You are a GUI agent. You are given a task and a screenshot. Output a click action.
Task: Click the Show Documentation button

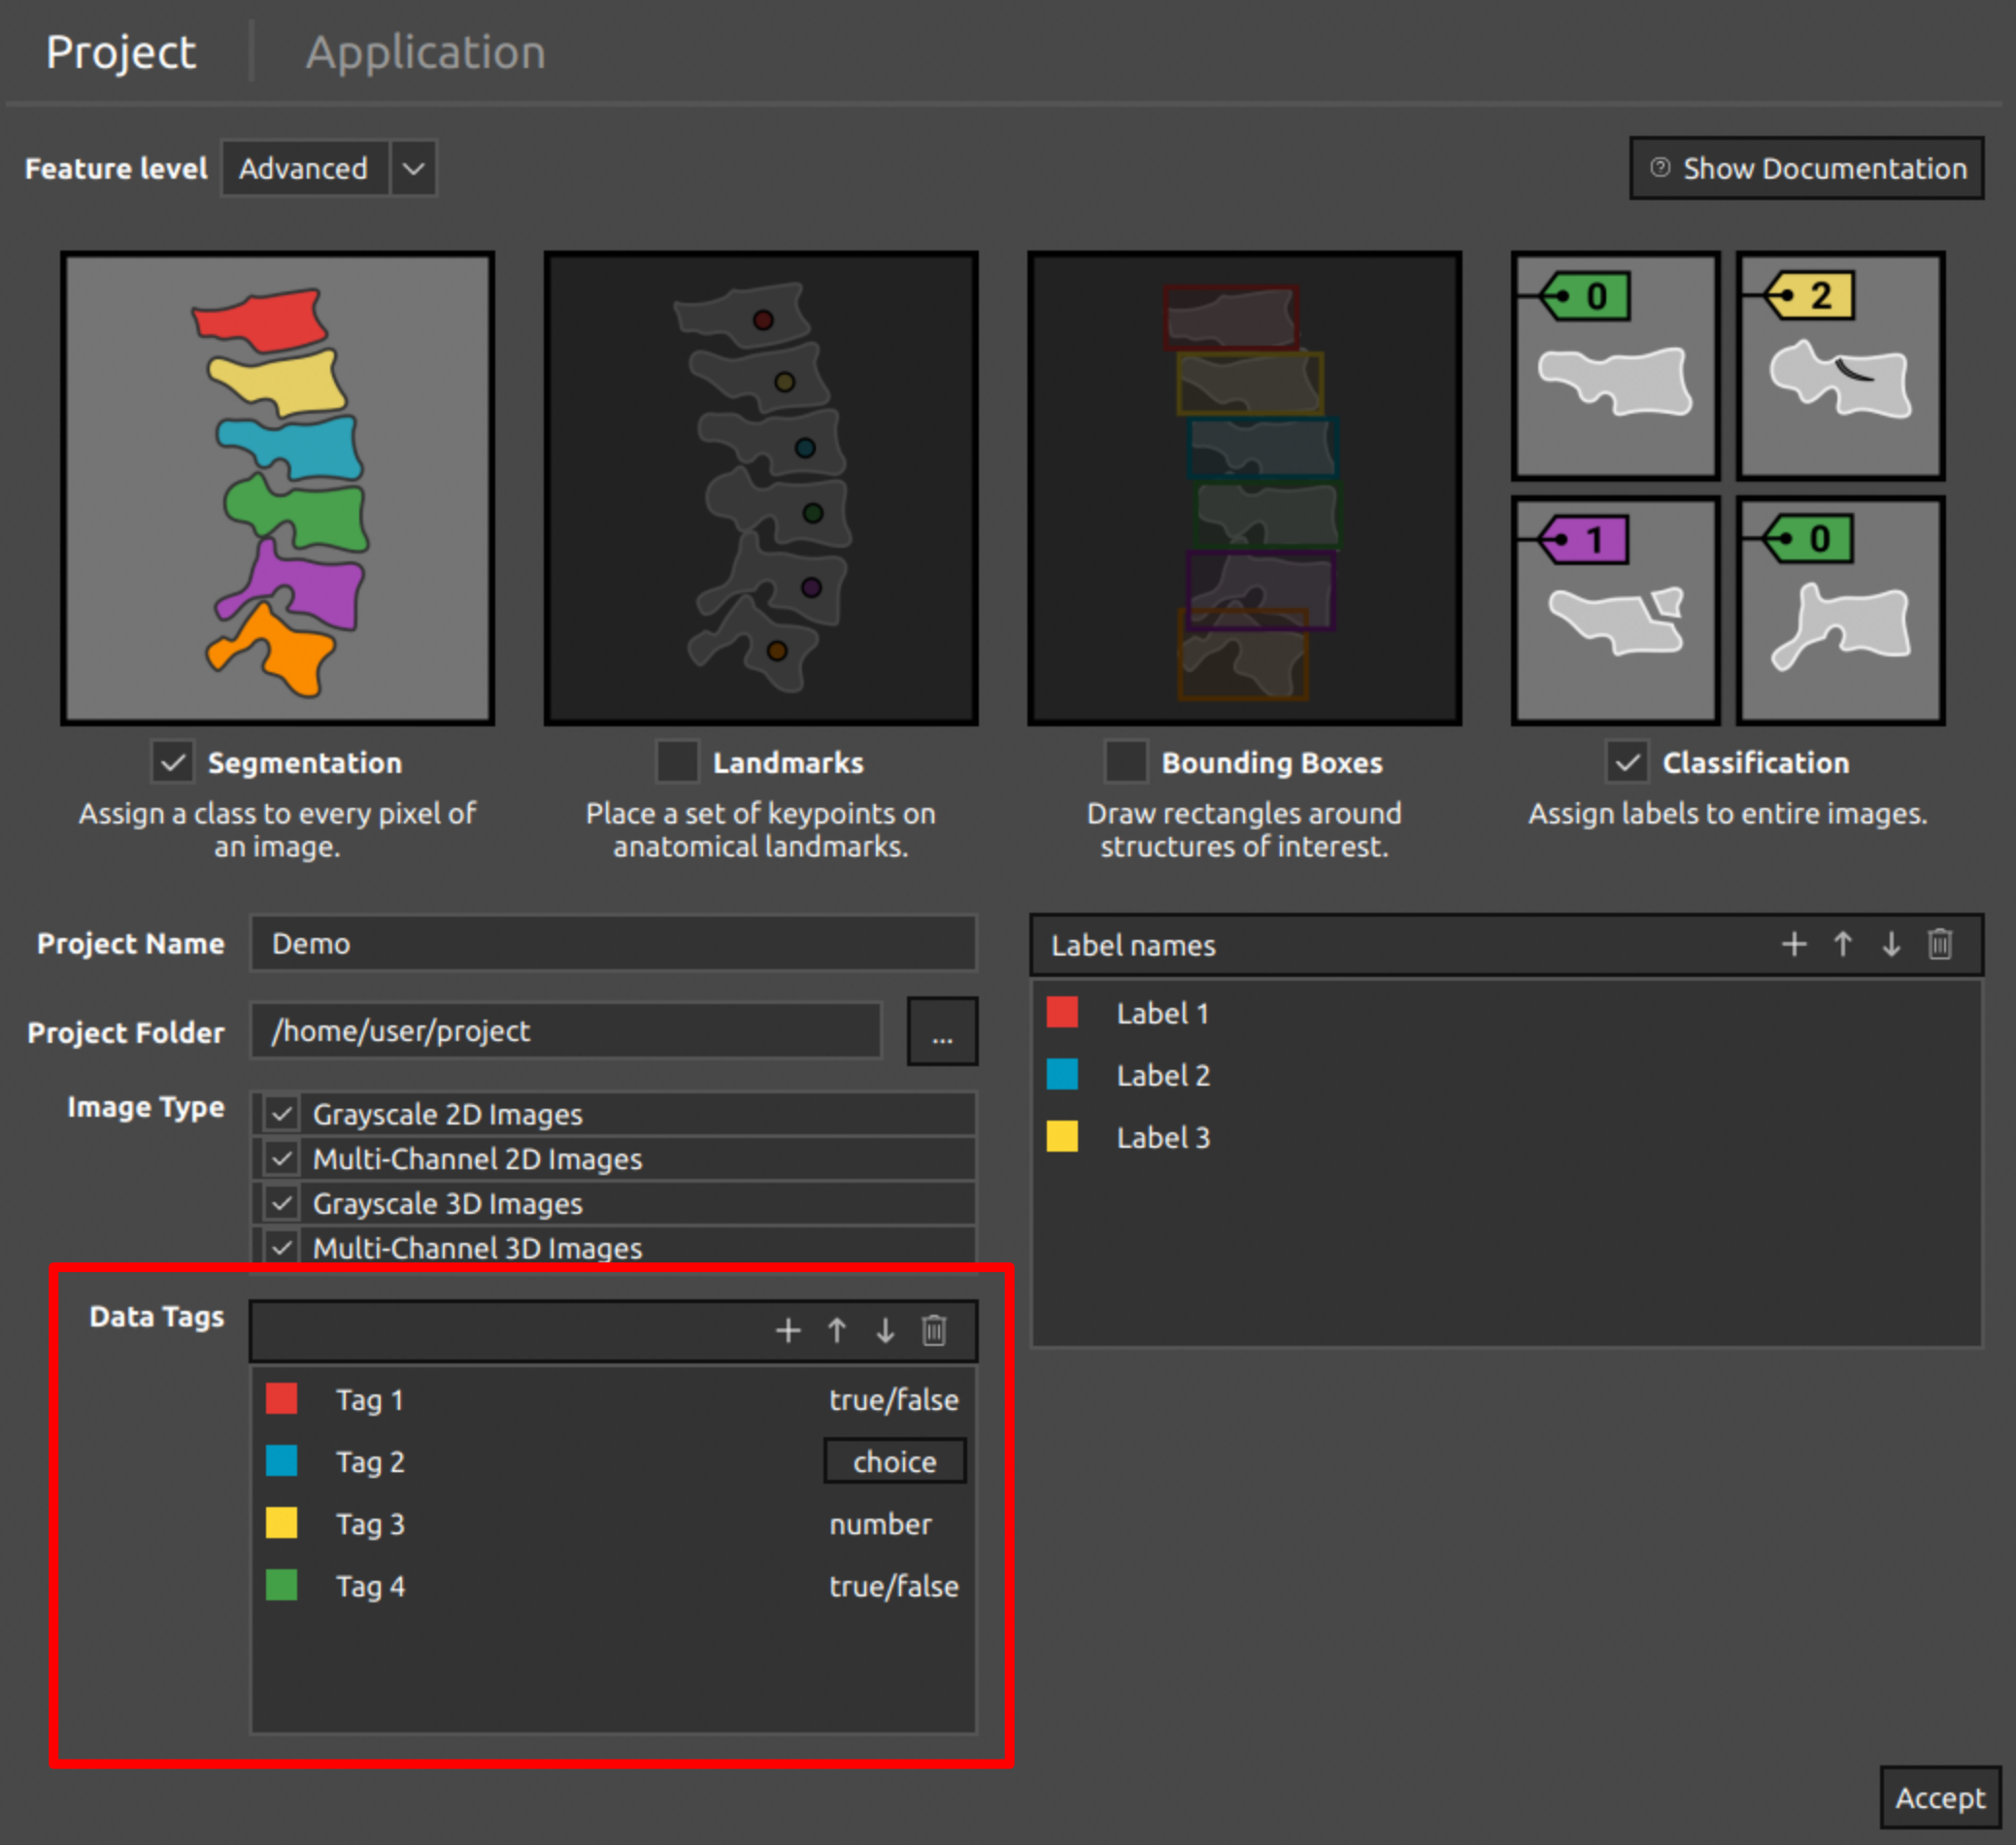1806,168
